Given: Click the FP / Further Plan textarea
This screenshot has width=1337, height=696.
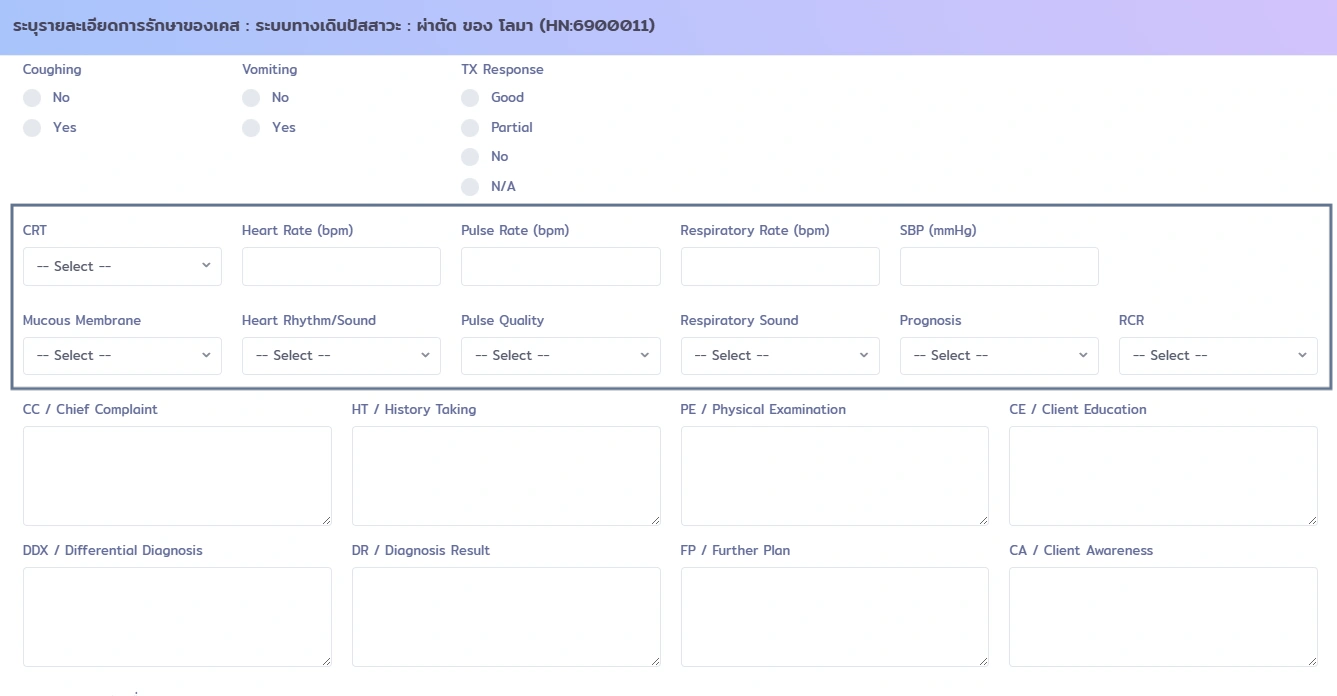Looking at the screenshot, I should coord(834,617).
